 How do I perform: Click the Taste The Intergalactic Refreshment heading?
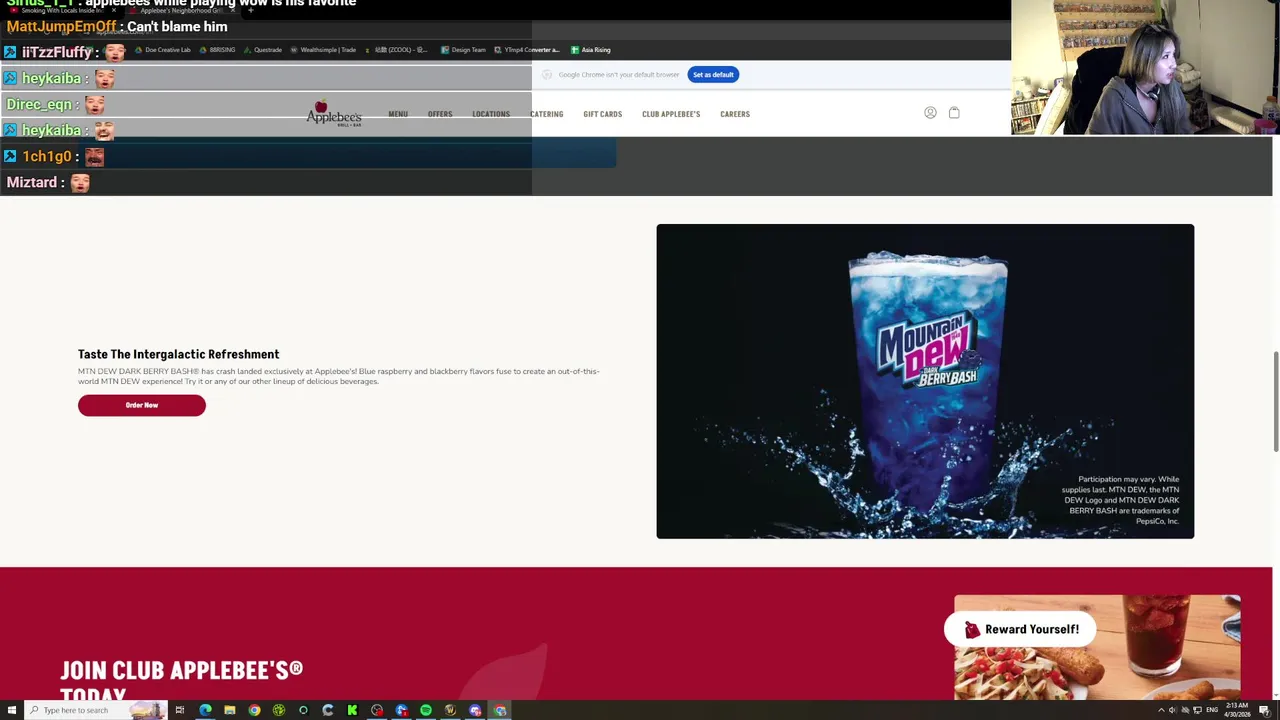point(178,354)
